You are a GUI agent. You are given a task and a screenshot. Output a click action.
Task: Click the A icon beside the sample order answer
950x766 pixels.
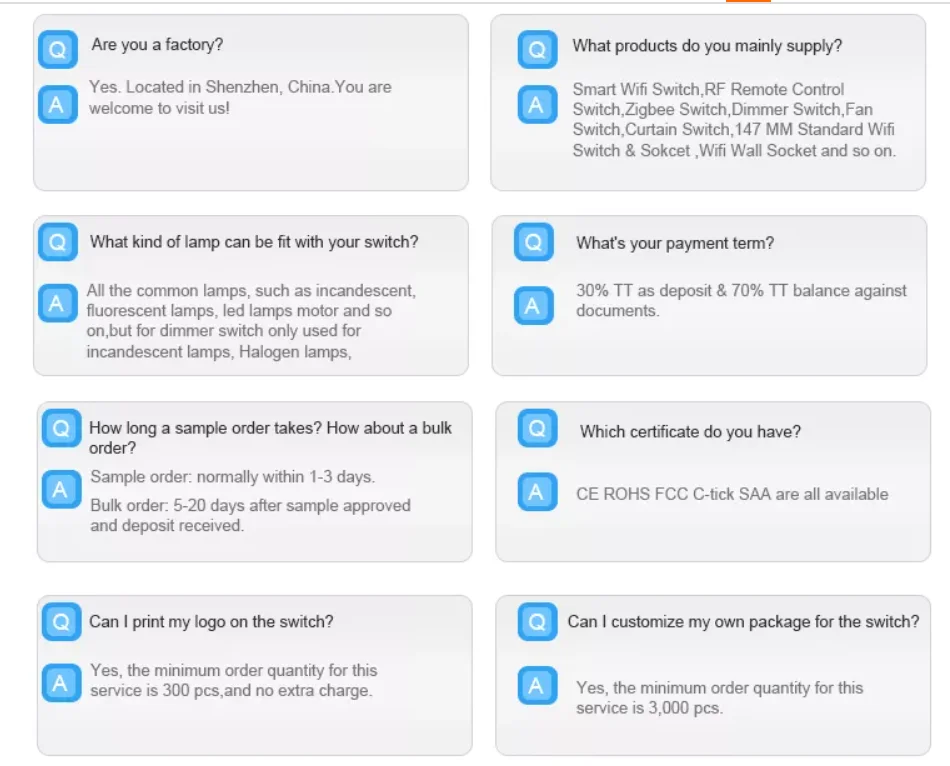(x=61, y=489)
